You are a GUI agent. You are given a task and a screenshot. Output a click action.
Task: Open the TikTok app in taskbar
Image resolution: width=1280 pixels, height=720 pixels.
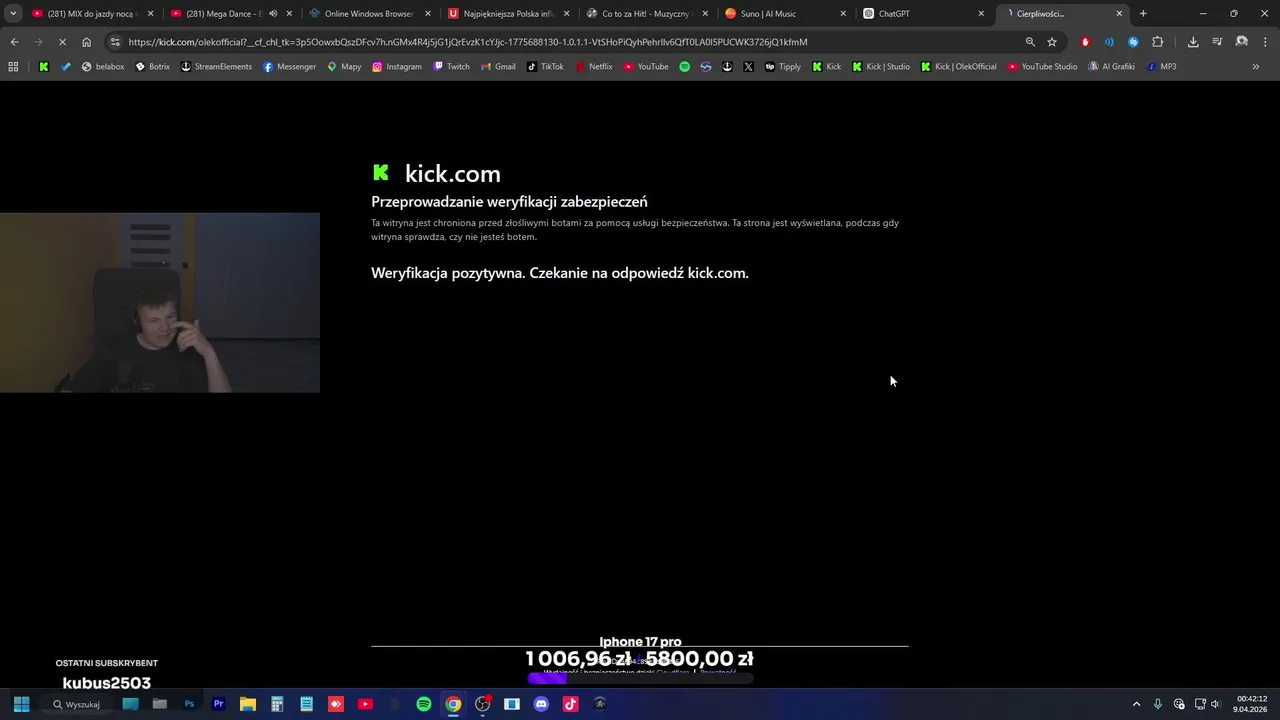(571, 704)
